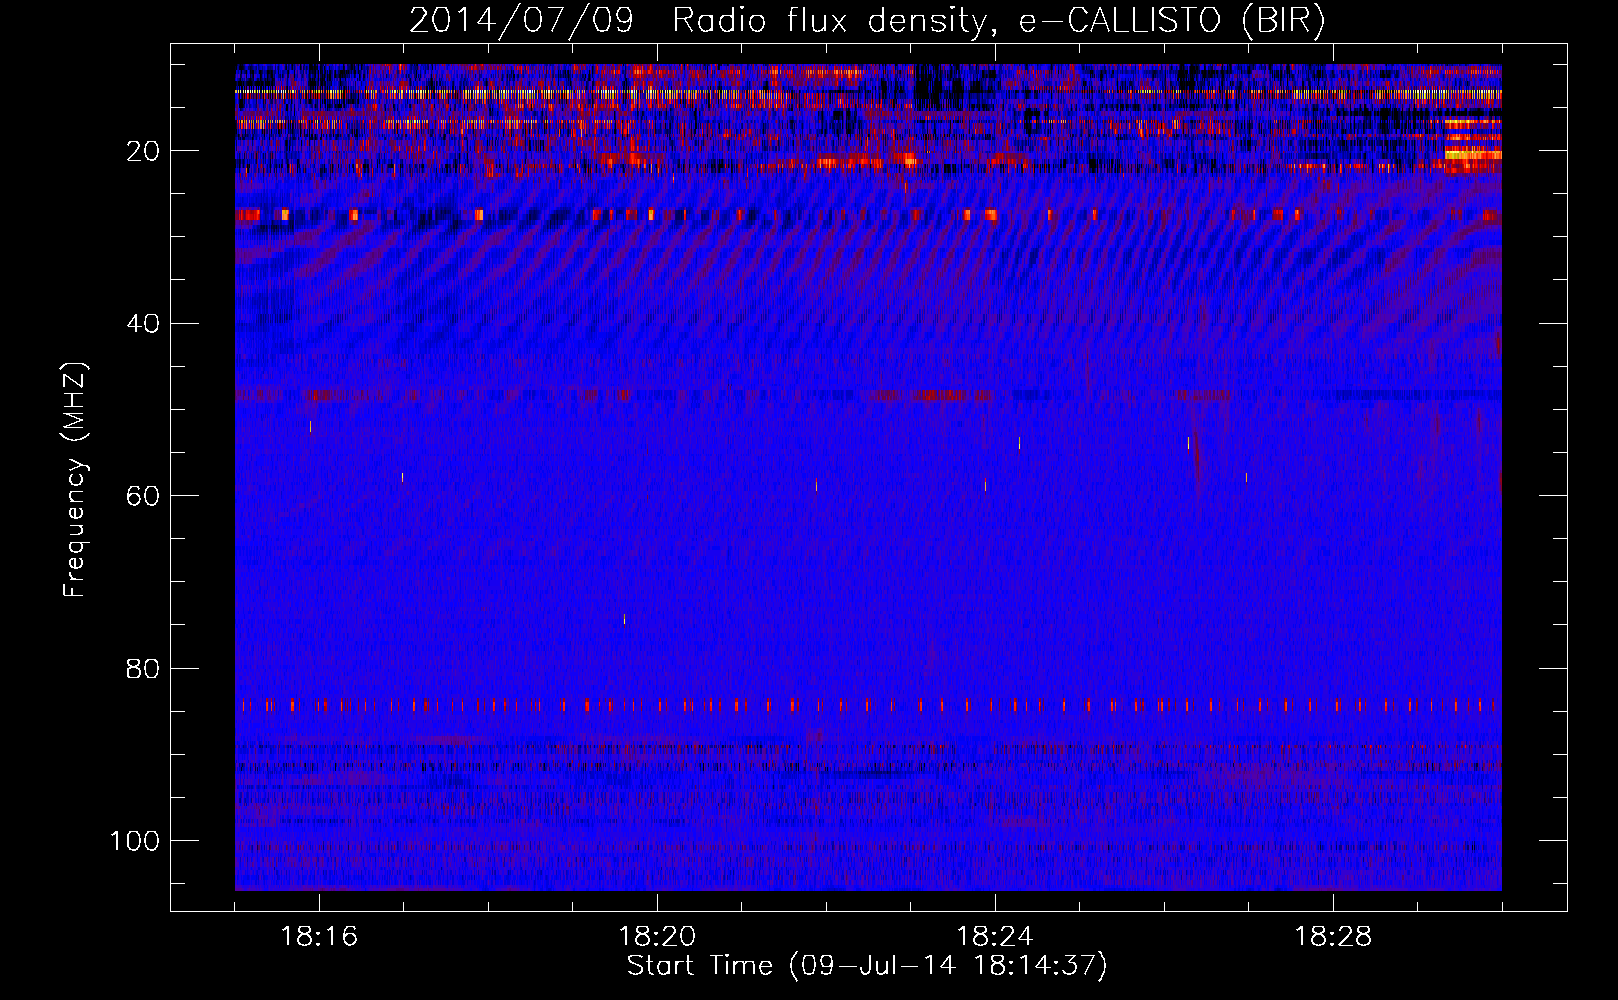This screenshot has width=1618, height=1000.
Task: Click the y-axis tick label "40"
Action: click(x=143, y=324)
